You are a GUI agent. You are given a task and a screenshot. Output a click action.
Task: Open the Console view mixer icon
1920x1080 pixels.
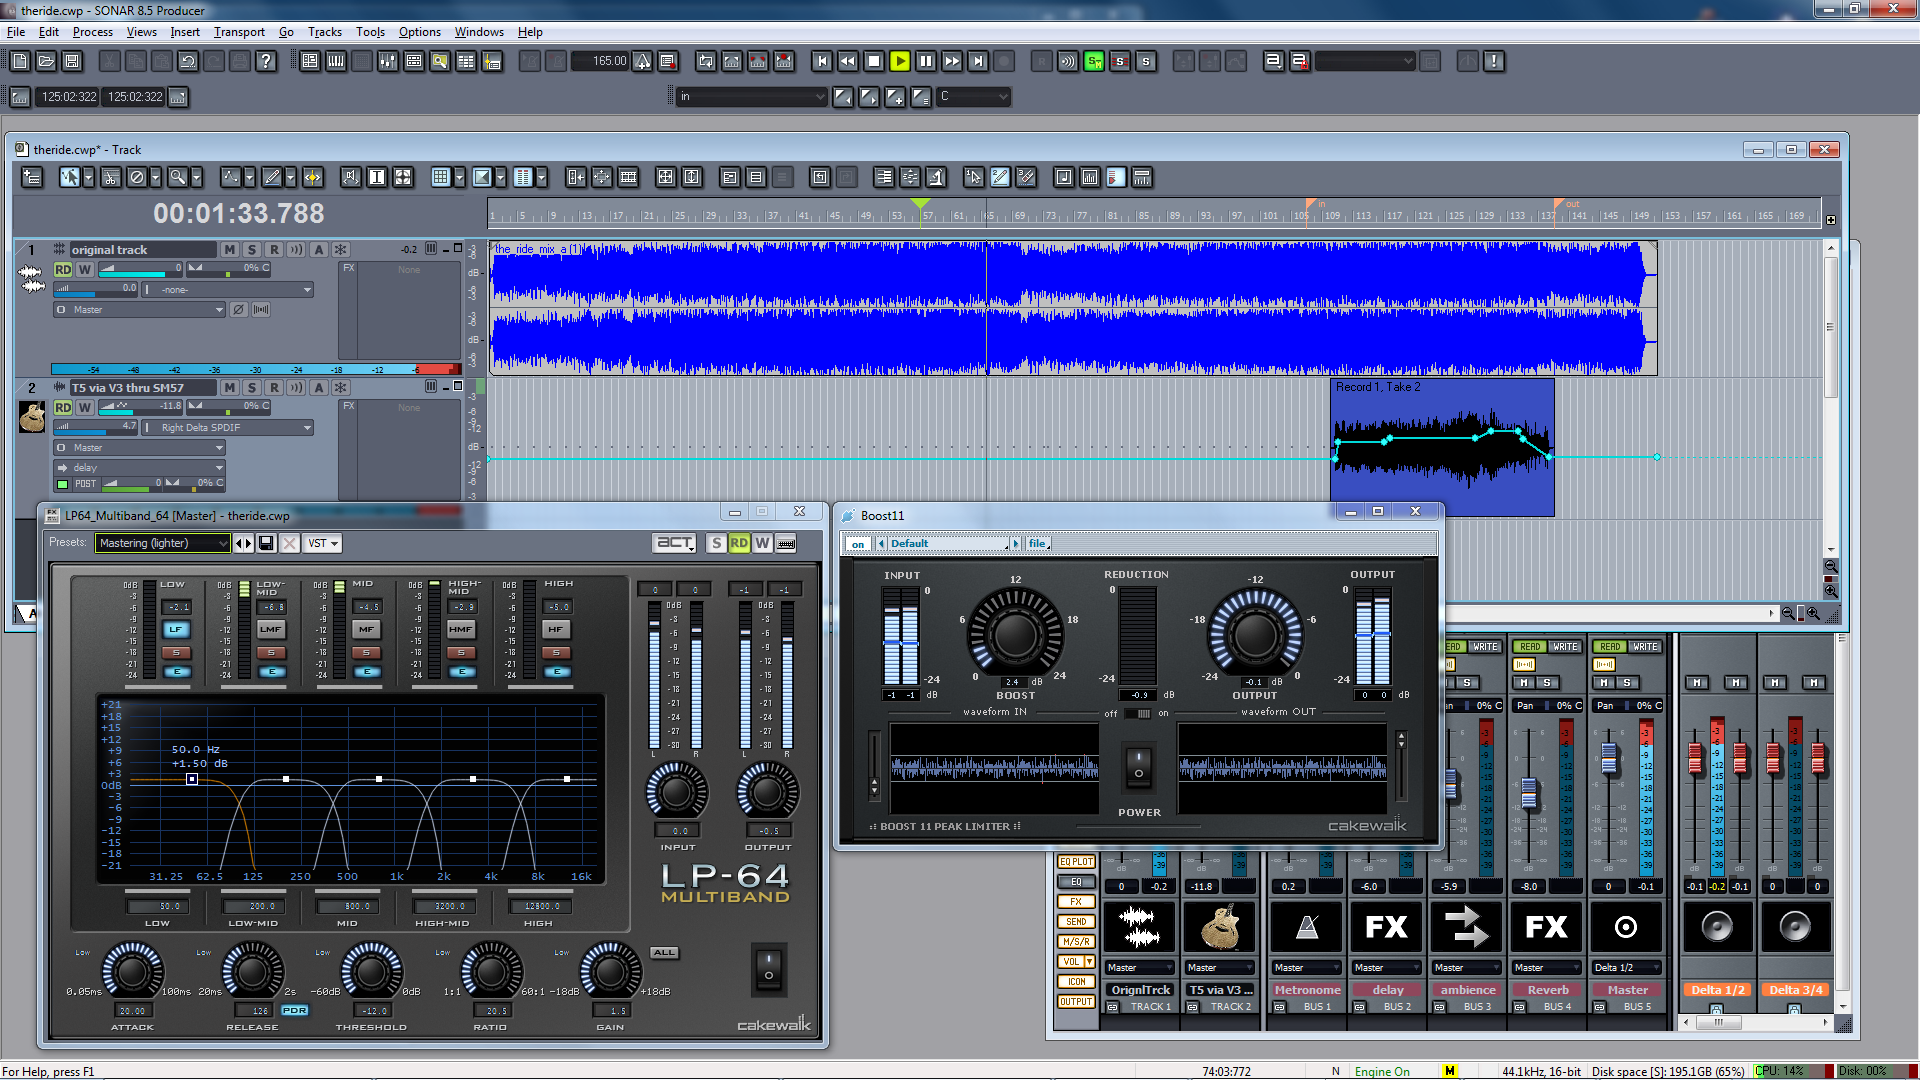(x=388, y=61)
